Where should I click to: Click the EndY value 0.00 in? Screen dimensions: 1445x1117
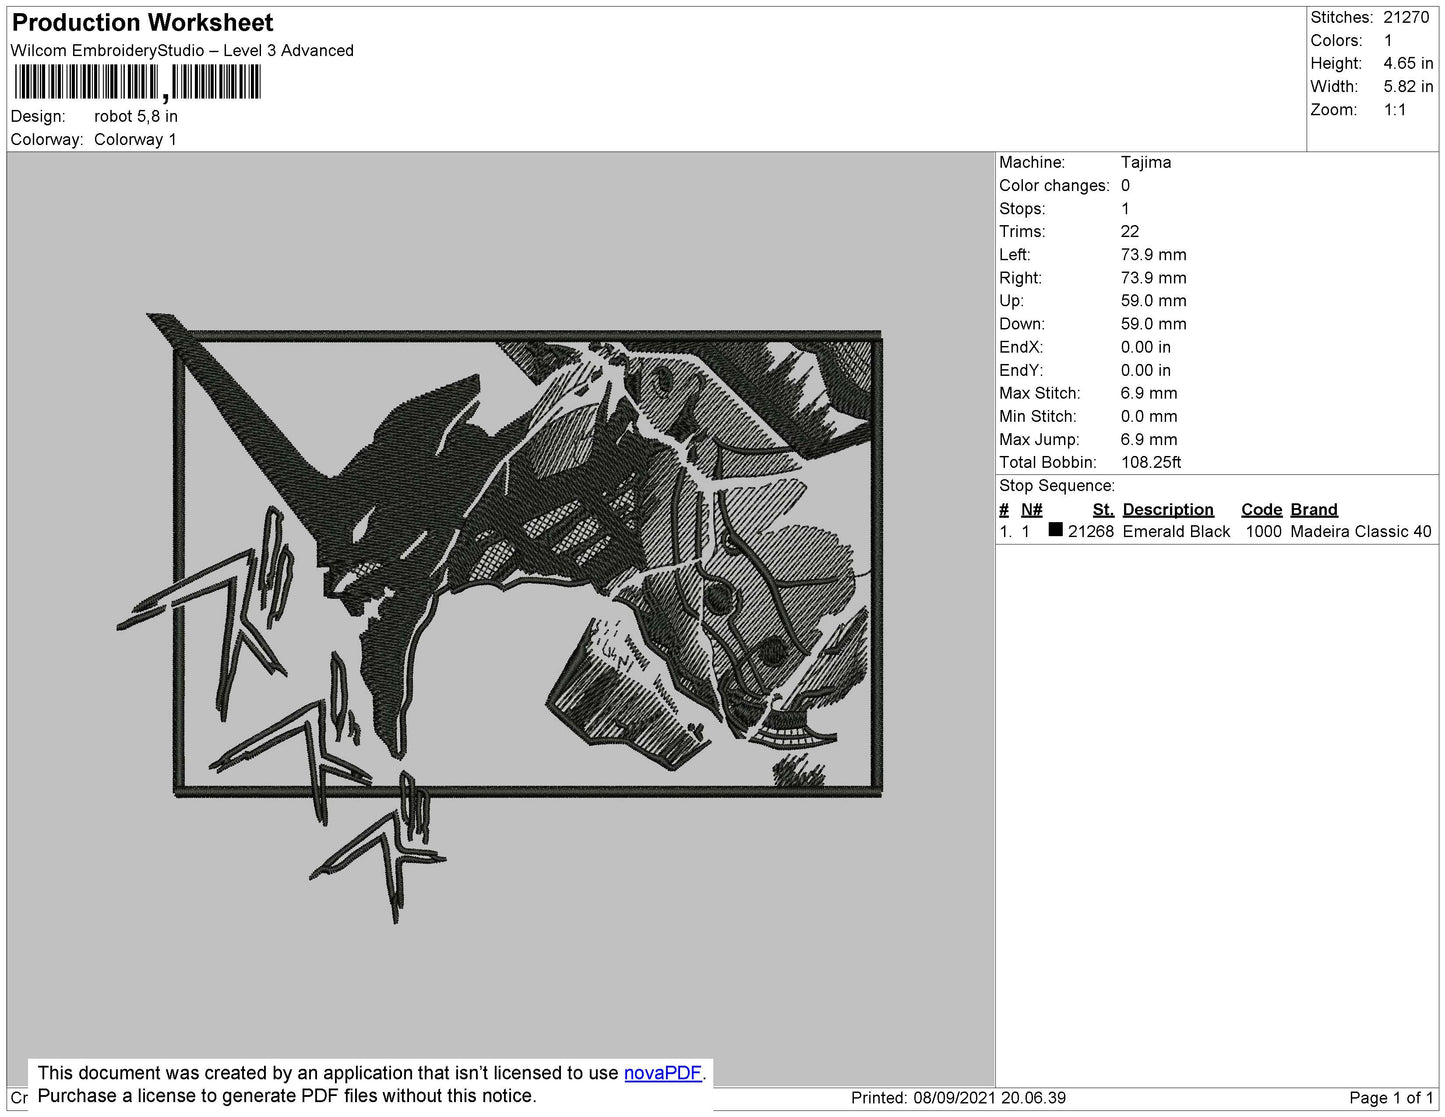click(x=1146, y=370)
